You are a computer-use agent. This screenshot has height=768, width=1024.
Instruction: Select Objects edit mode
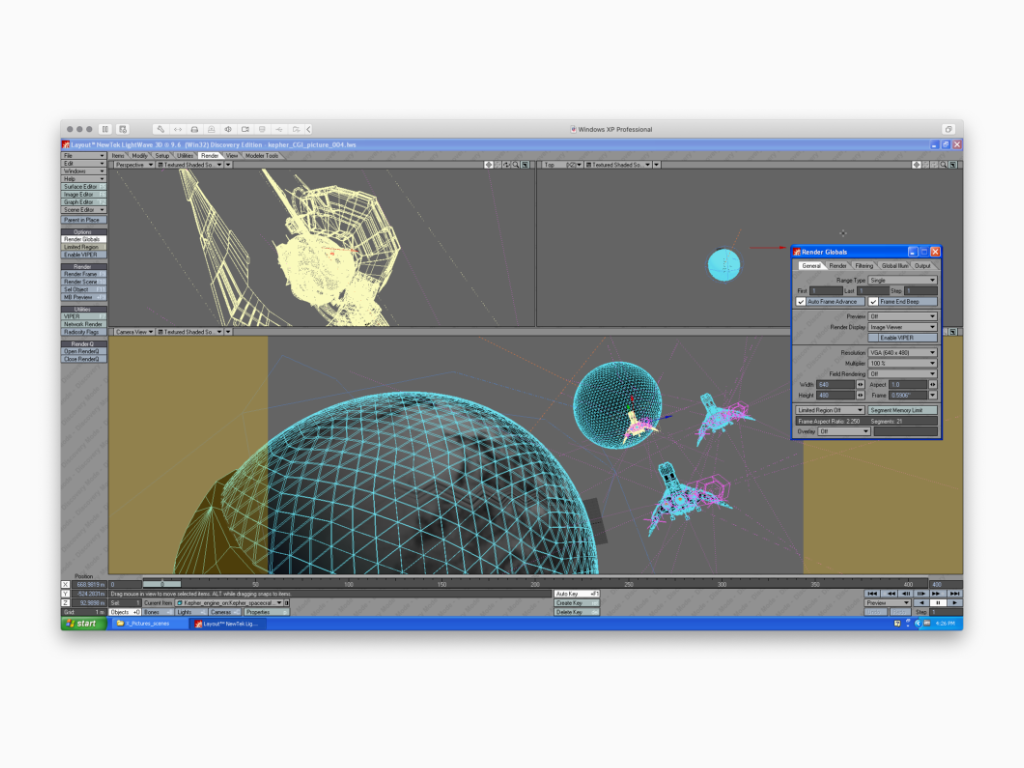pyautogui.click(x=124, y=613)
